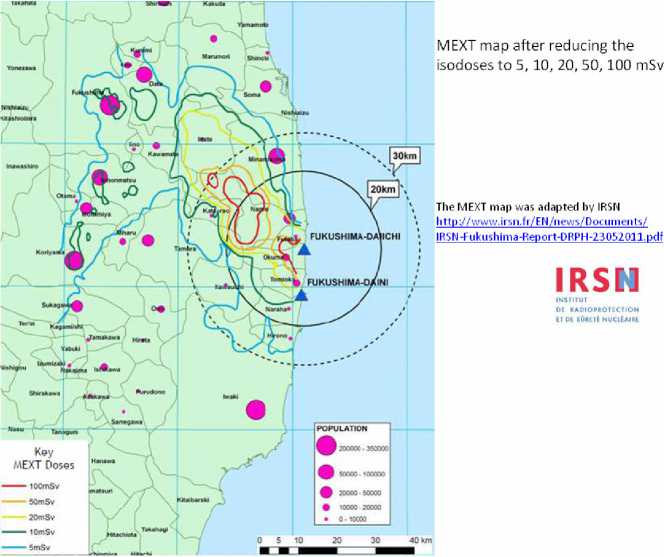Viewport: 664px width, 557px height.
Task: Click the 'Furudono' town label
Action: click(x=150, y=392)
